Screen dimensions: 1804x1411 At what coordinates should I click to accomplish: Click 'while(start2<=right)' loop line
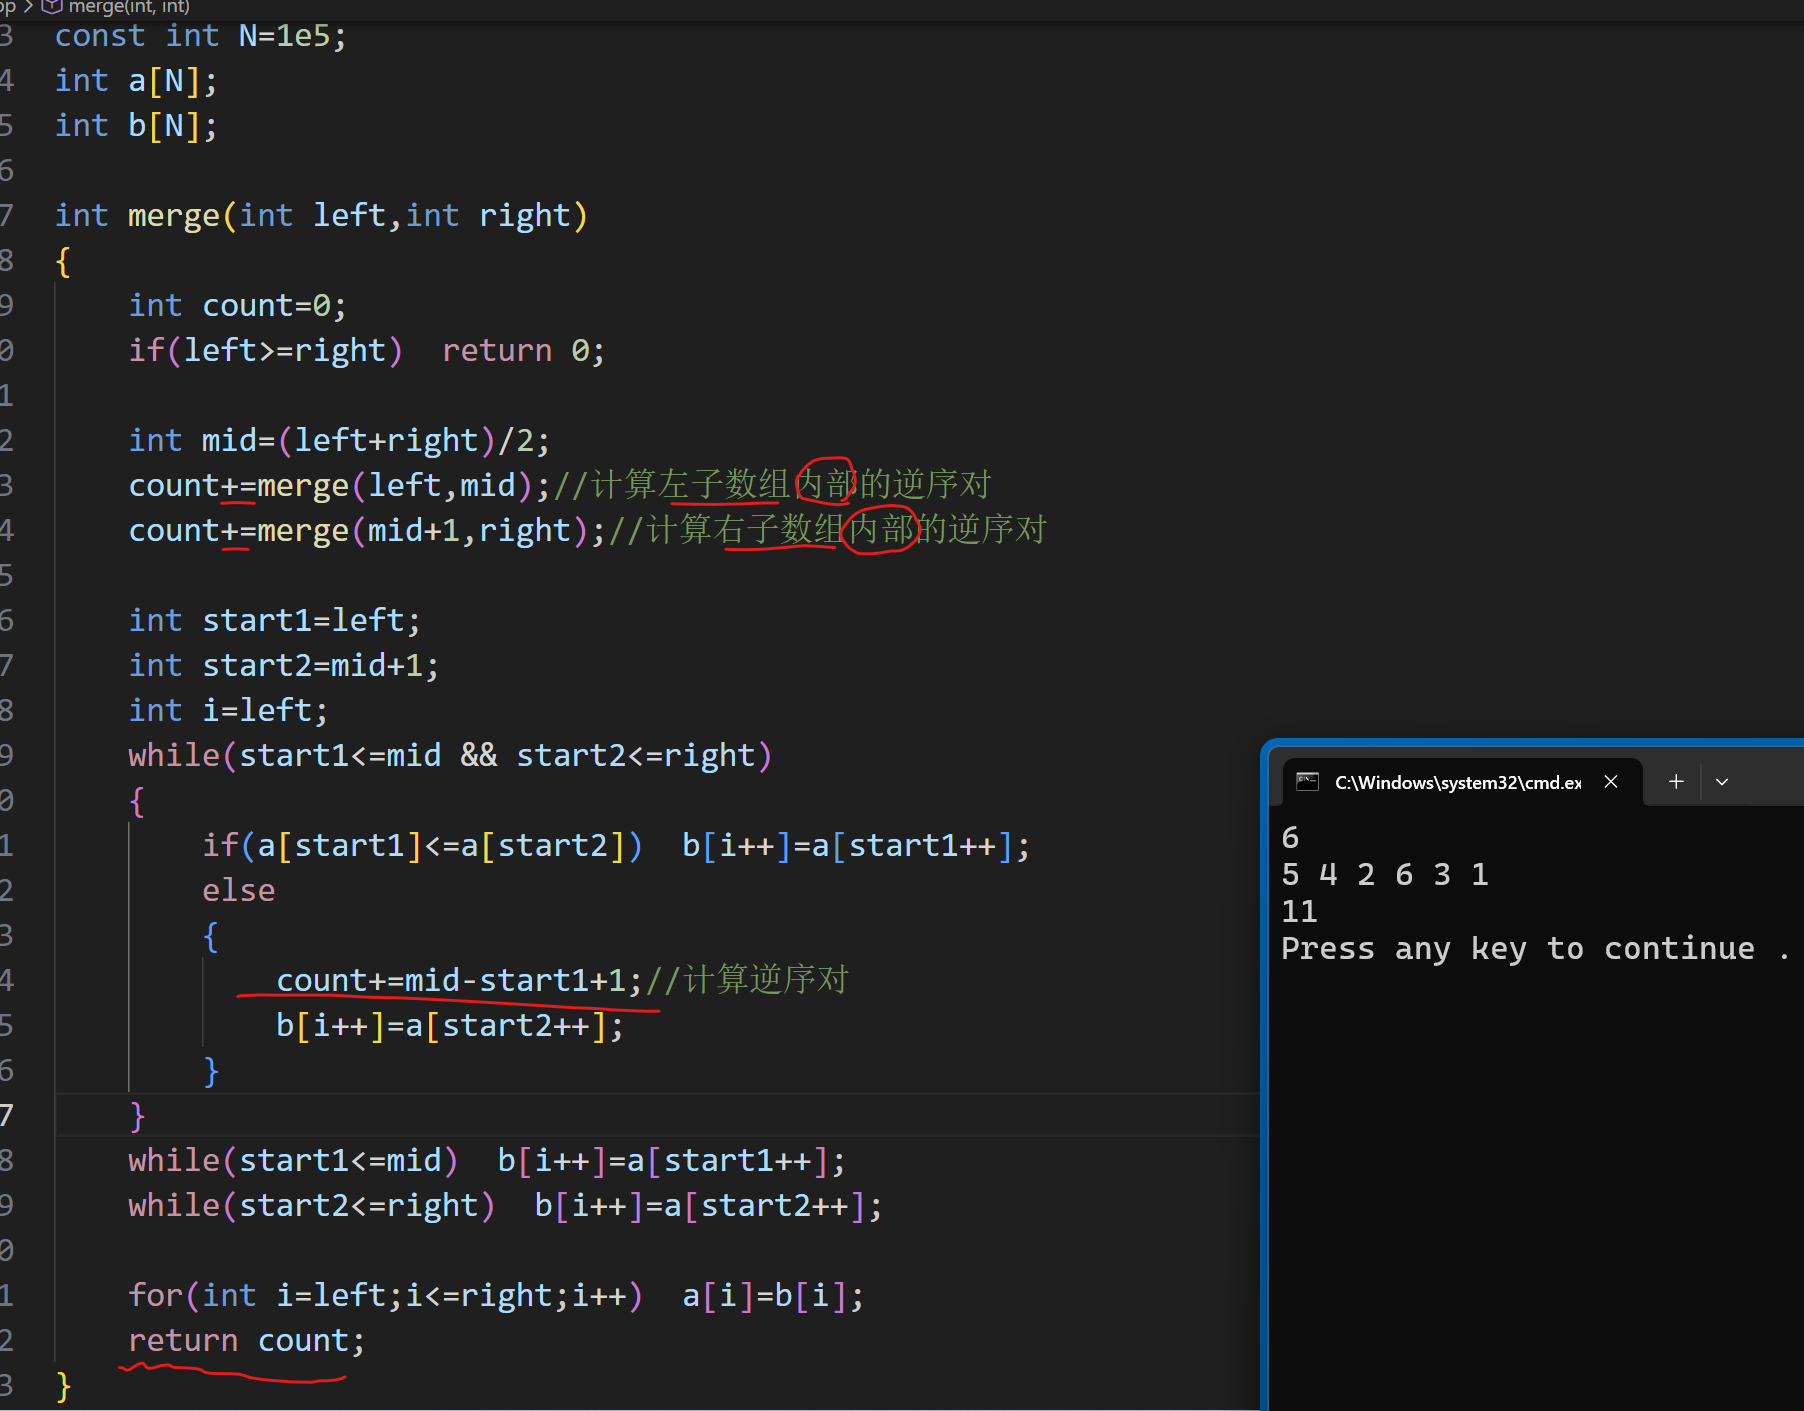pos(311,1206)
